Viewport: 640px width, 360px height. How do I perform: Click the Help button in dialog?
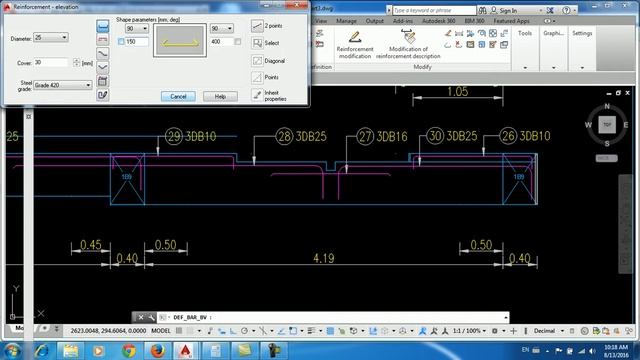(x=220, y=96)
